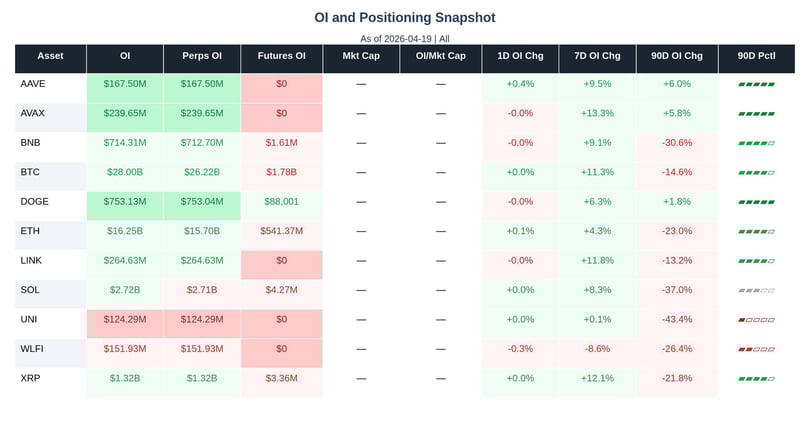Click the XRP 90D percentile bar indicator
The height and width of the screenshot is (427, 810).
point(756,379)
